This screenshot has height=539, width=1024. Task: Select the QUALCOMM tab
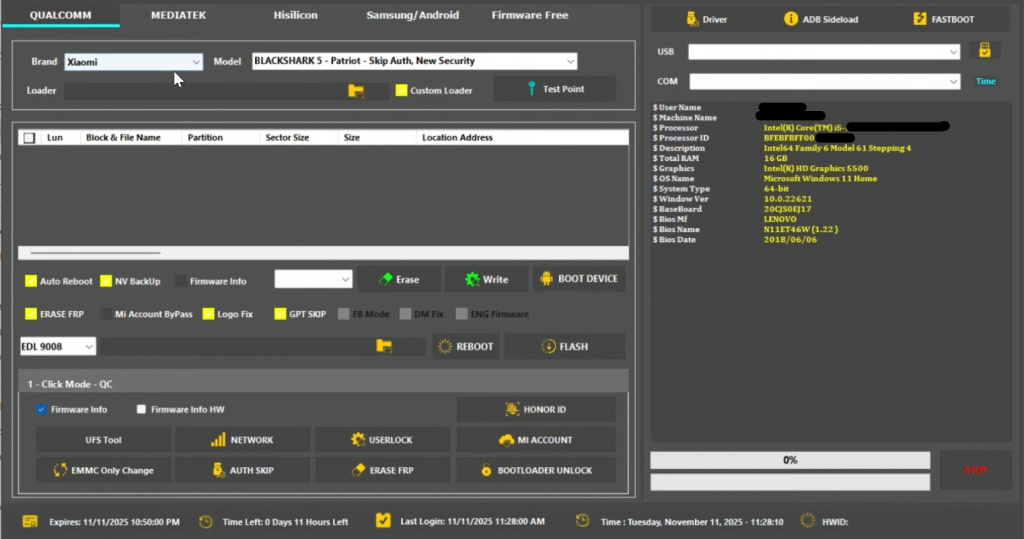coord(61,15)
